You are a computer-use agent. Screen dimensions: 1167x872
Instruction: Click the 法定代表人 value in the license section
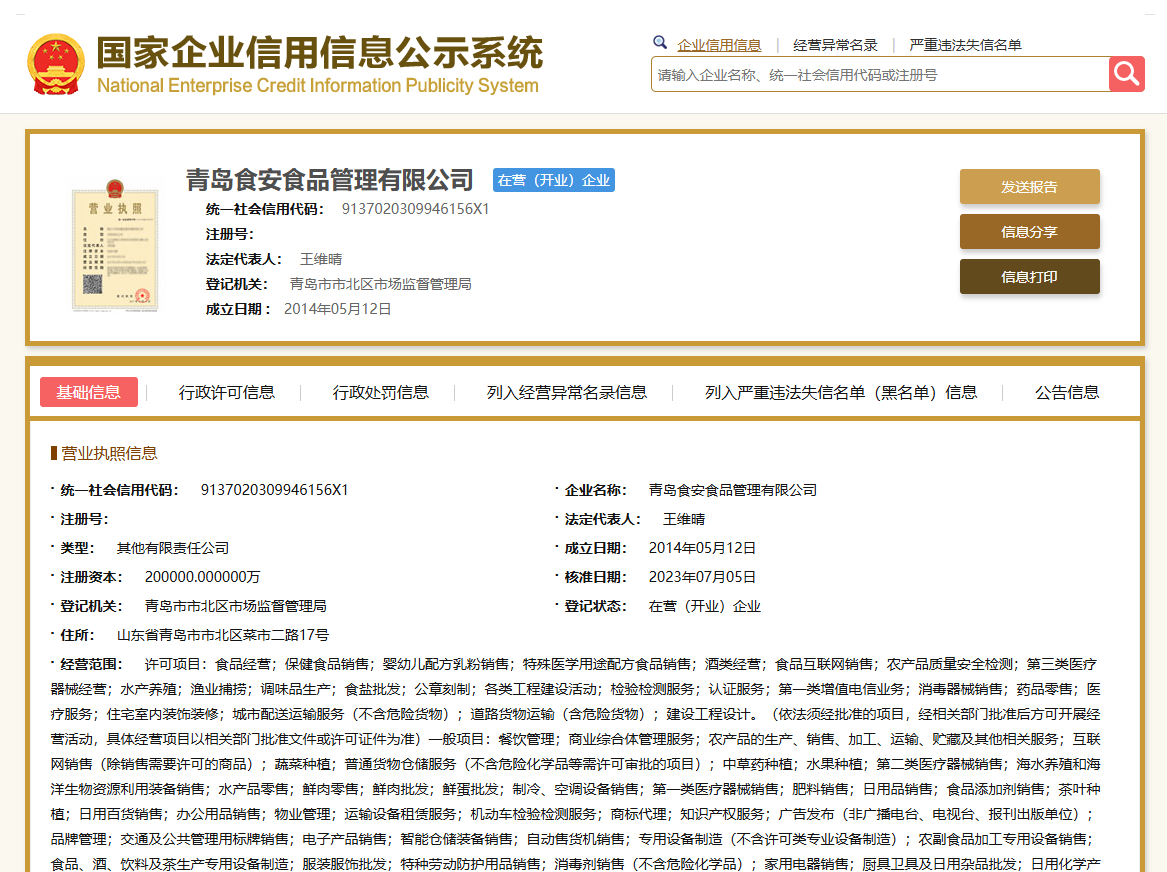pos(683,519)
